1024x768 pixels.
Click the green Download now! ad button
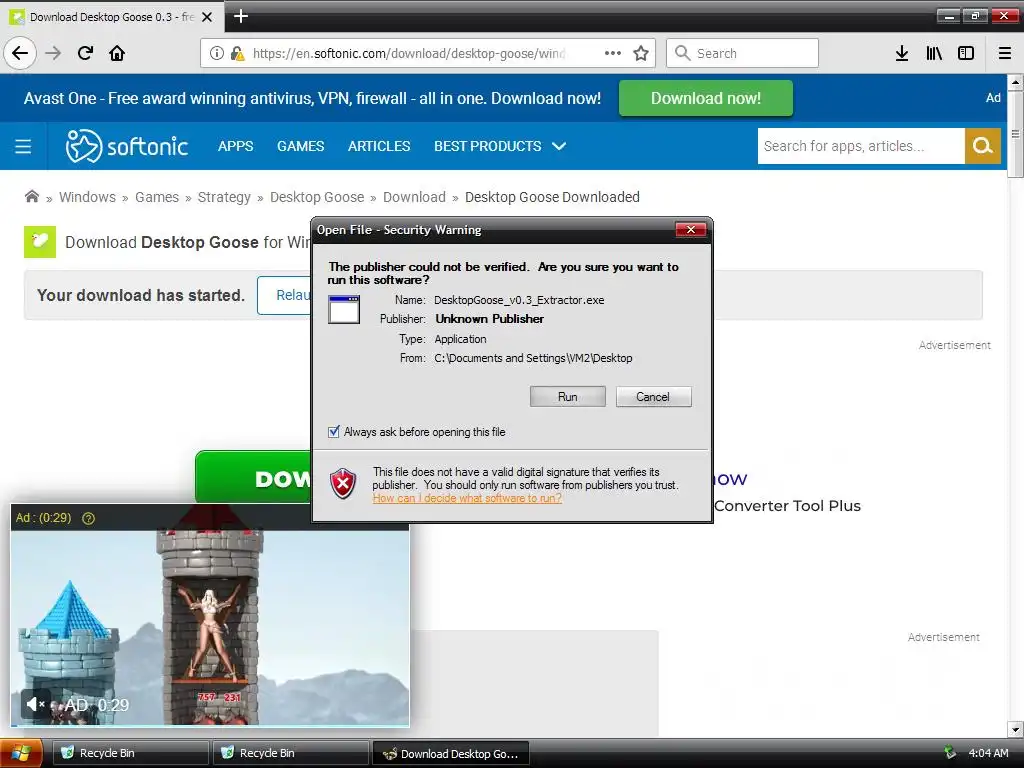[x=705, y=98]
